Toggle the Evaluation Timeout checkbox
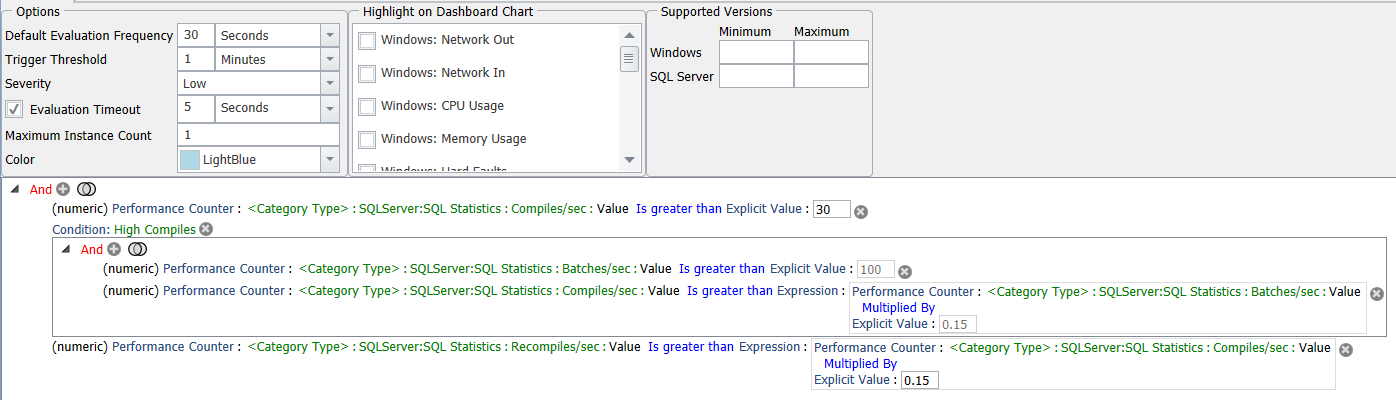The width and height of the screenshot is (1396, 400). 14,109
